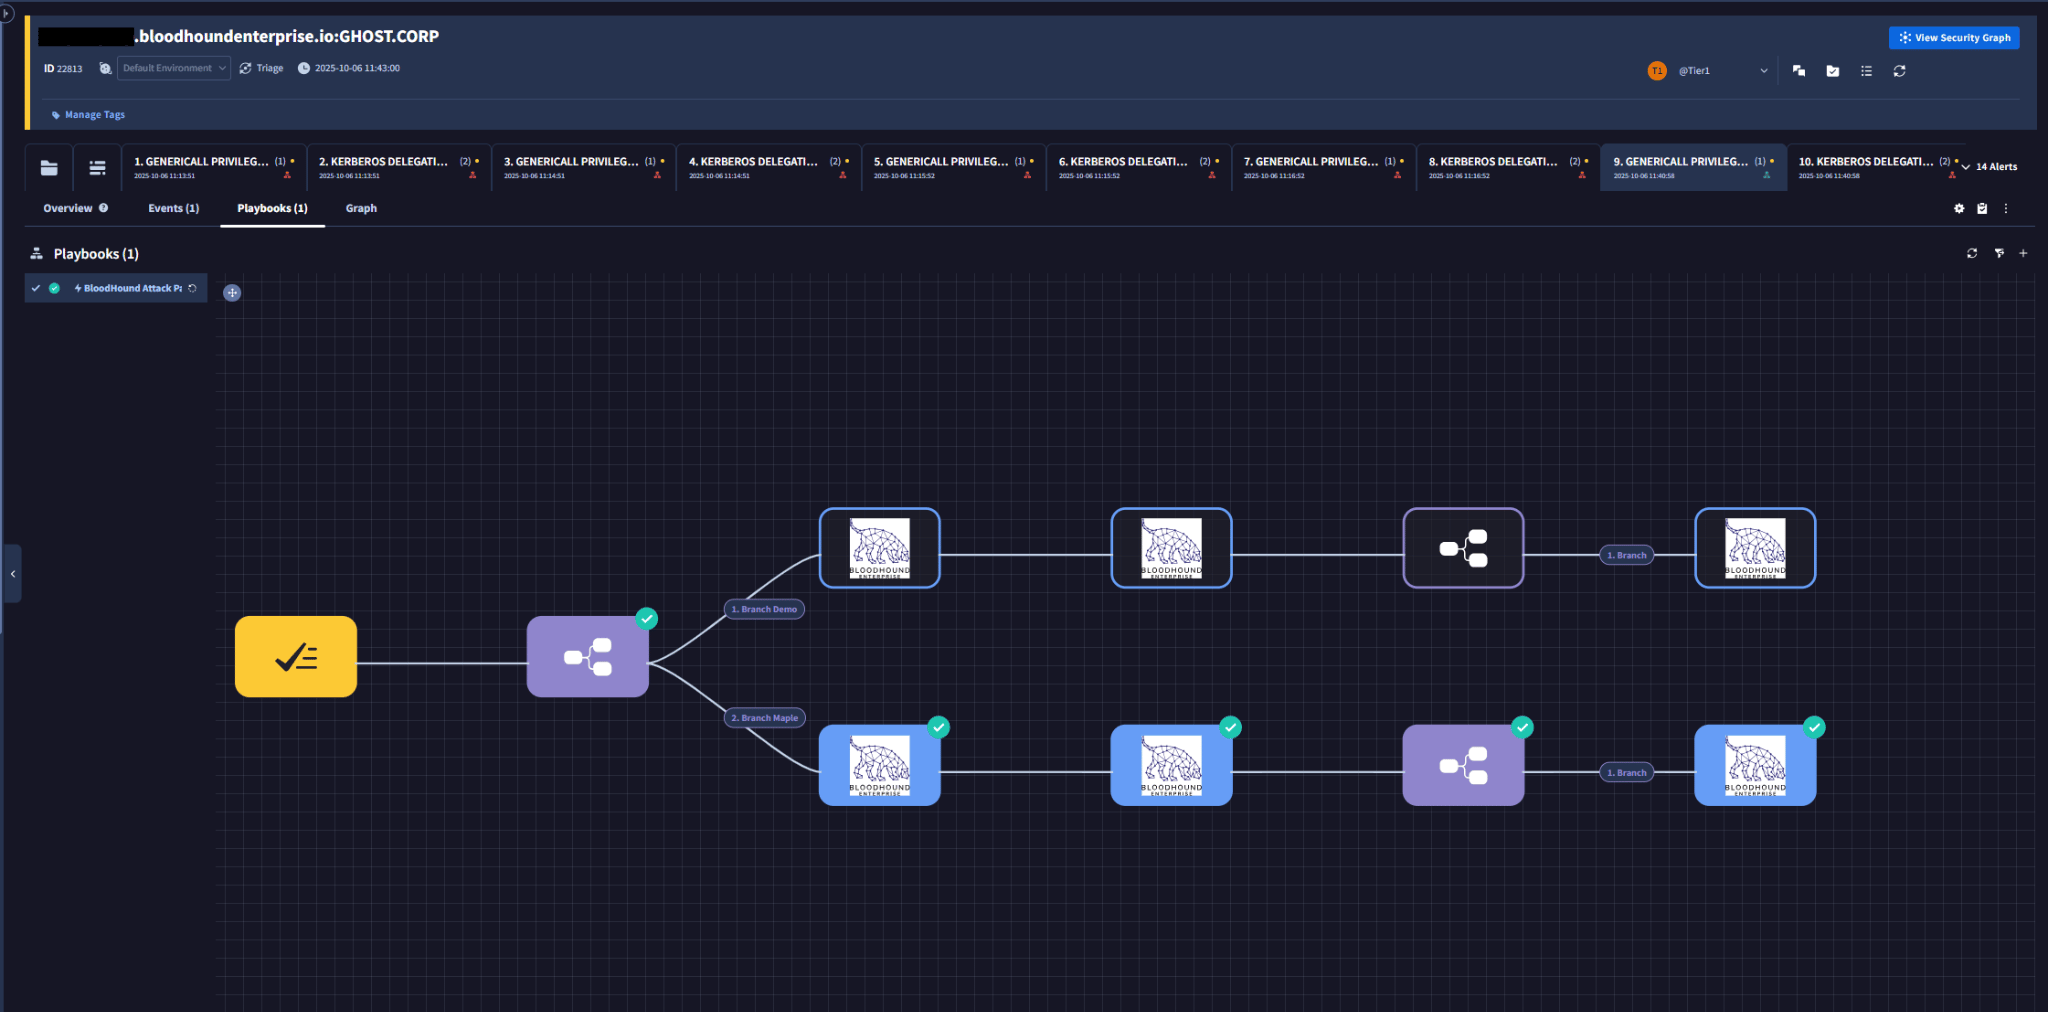Click the 2. Branch Maple label
2048x1012 pixels.
pyautogui.click(x=764, y=718)
